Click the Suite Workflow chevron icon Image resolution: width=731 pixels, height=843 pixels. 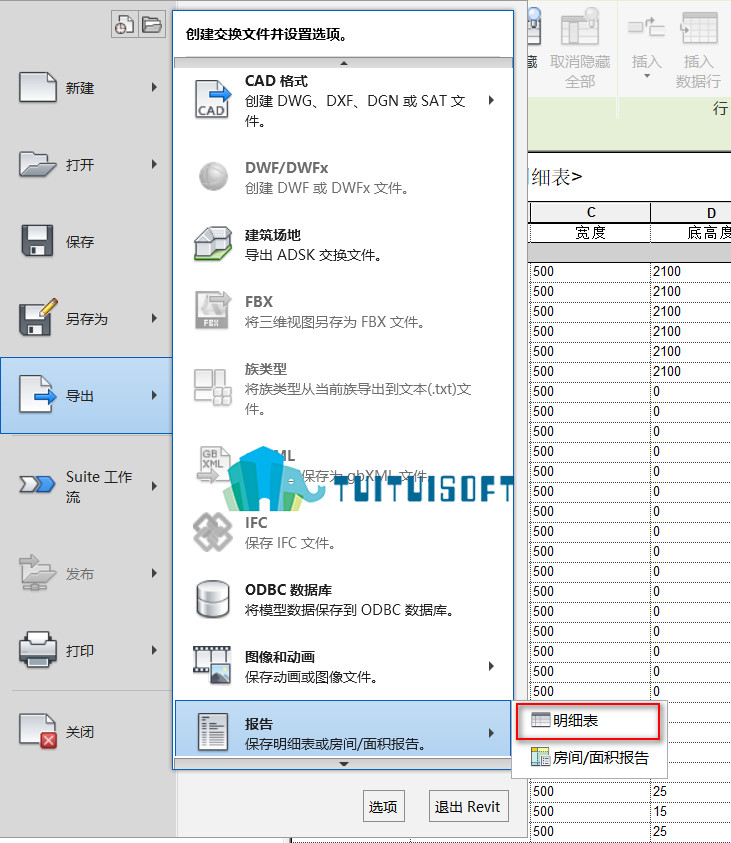point(37,484)
